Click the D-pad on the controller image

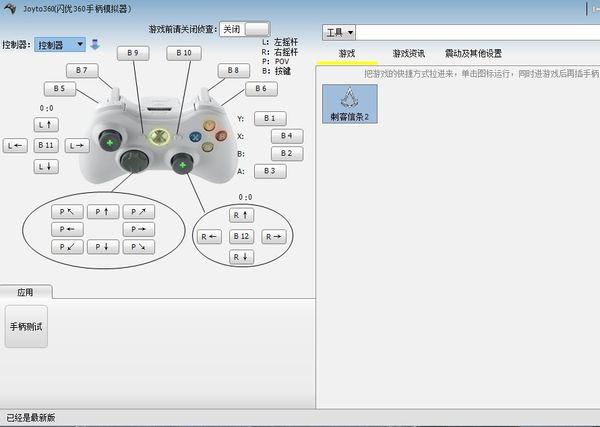tap(134, 161)
